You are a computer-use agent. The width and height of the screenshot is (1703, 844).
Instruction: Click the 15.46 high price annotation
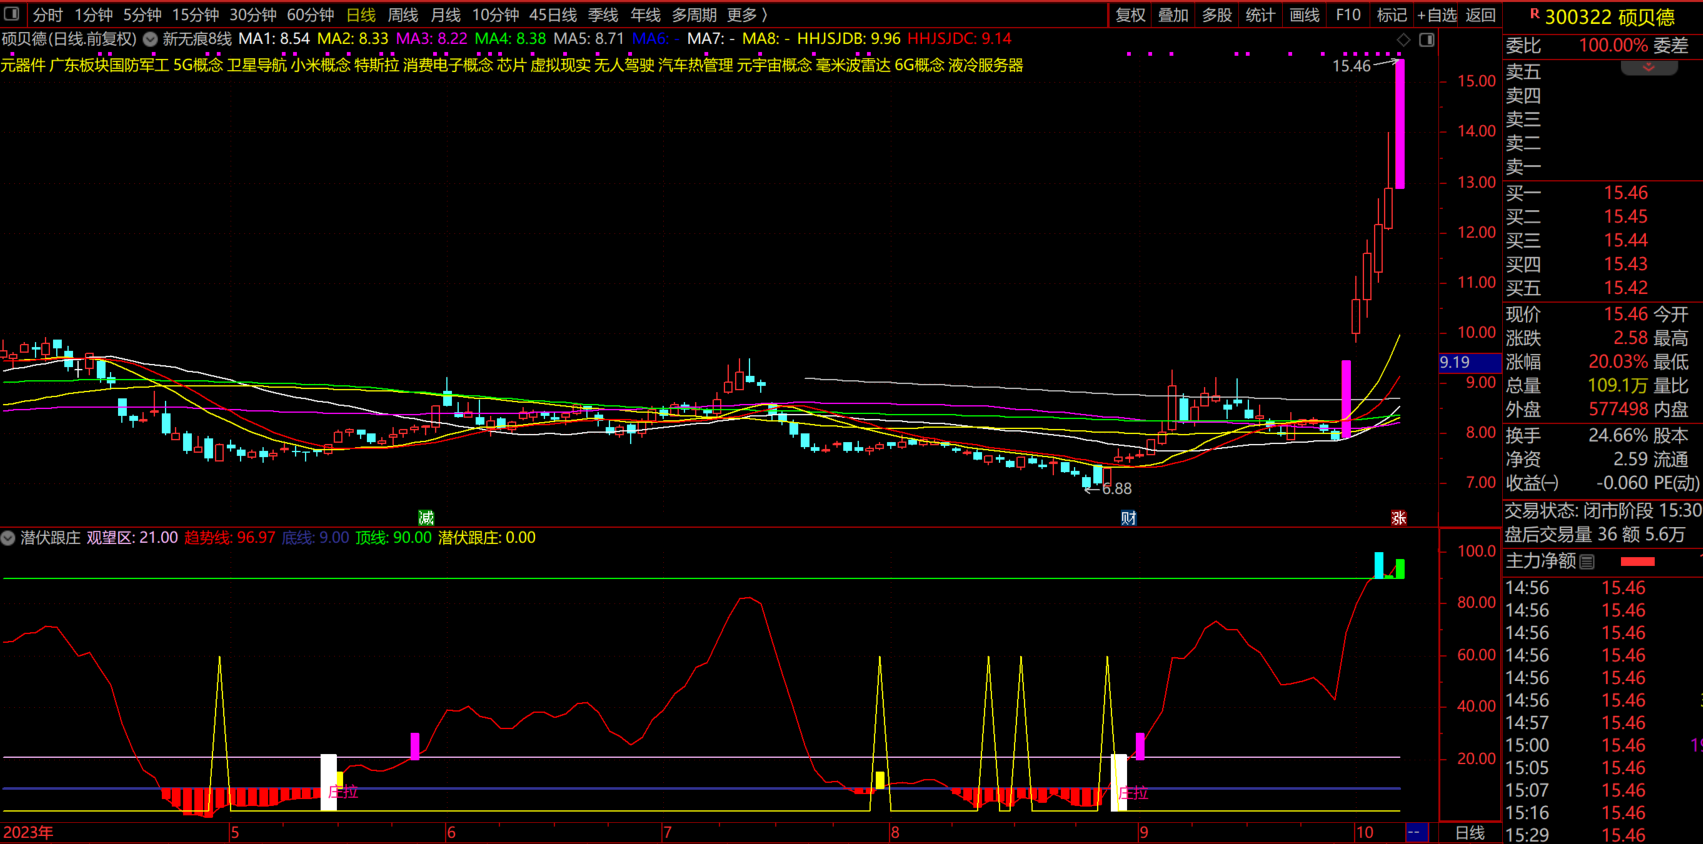tap(1351, 66)
